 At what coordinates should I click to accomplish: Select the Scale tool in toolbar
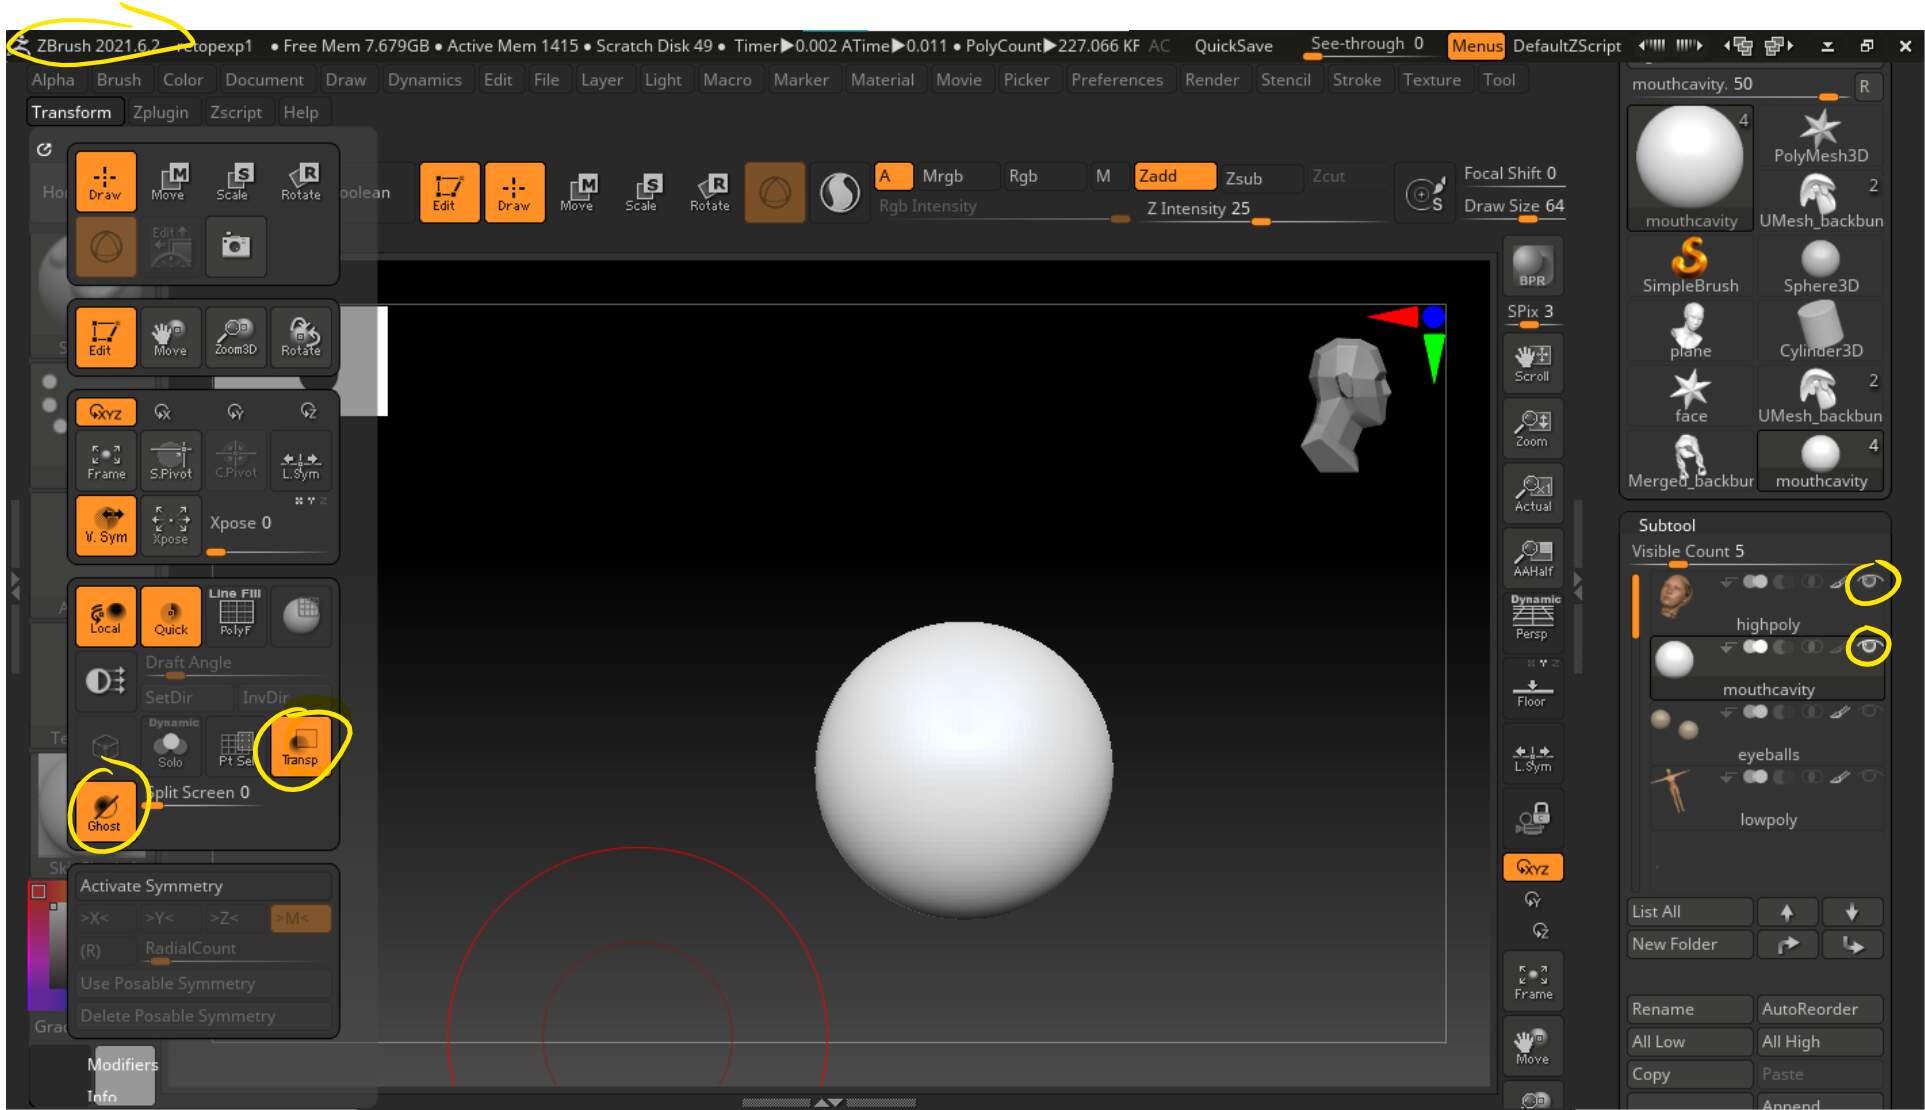644,192
